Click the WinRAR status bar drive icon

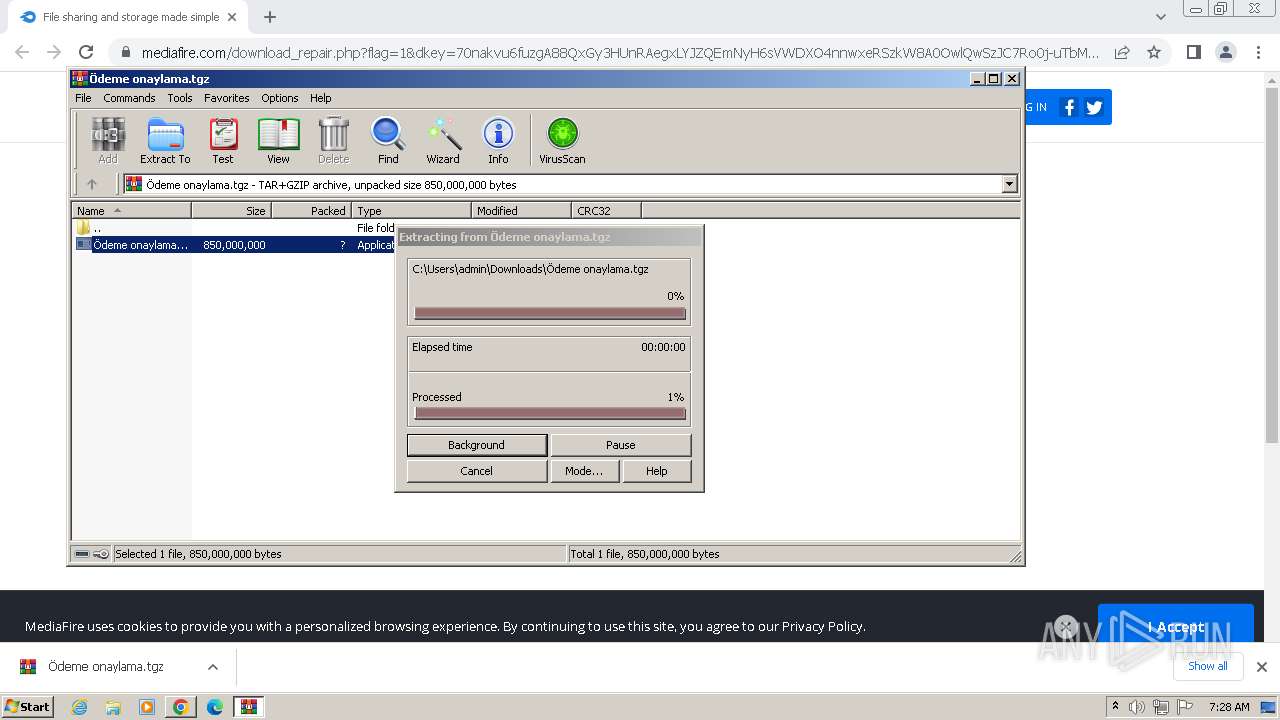82,554
